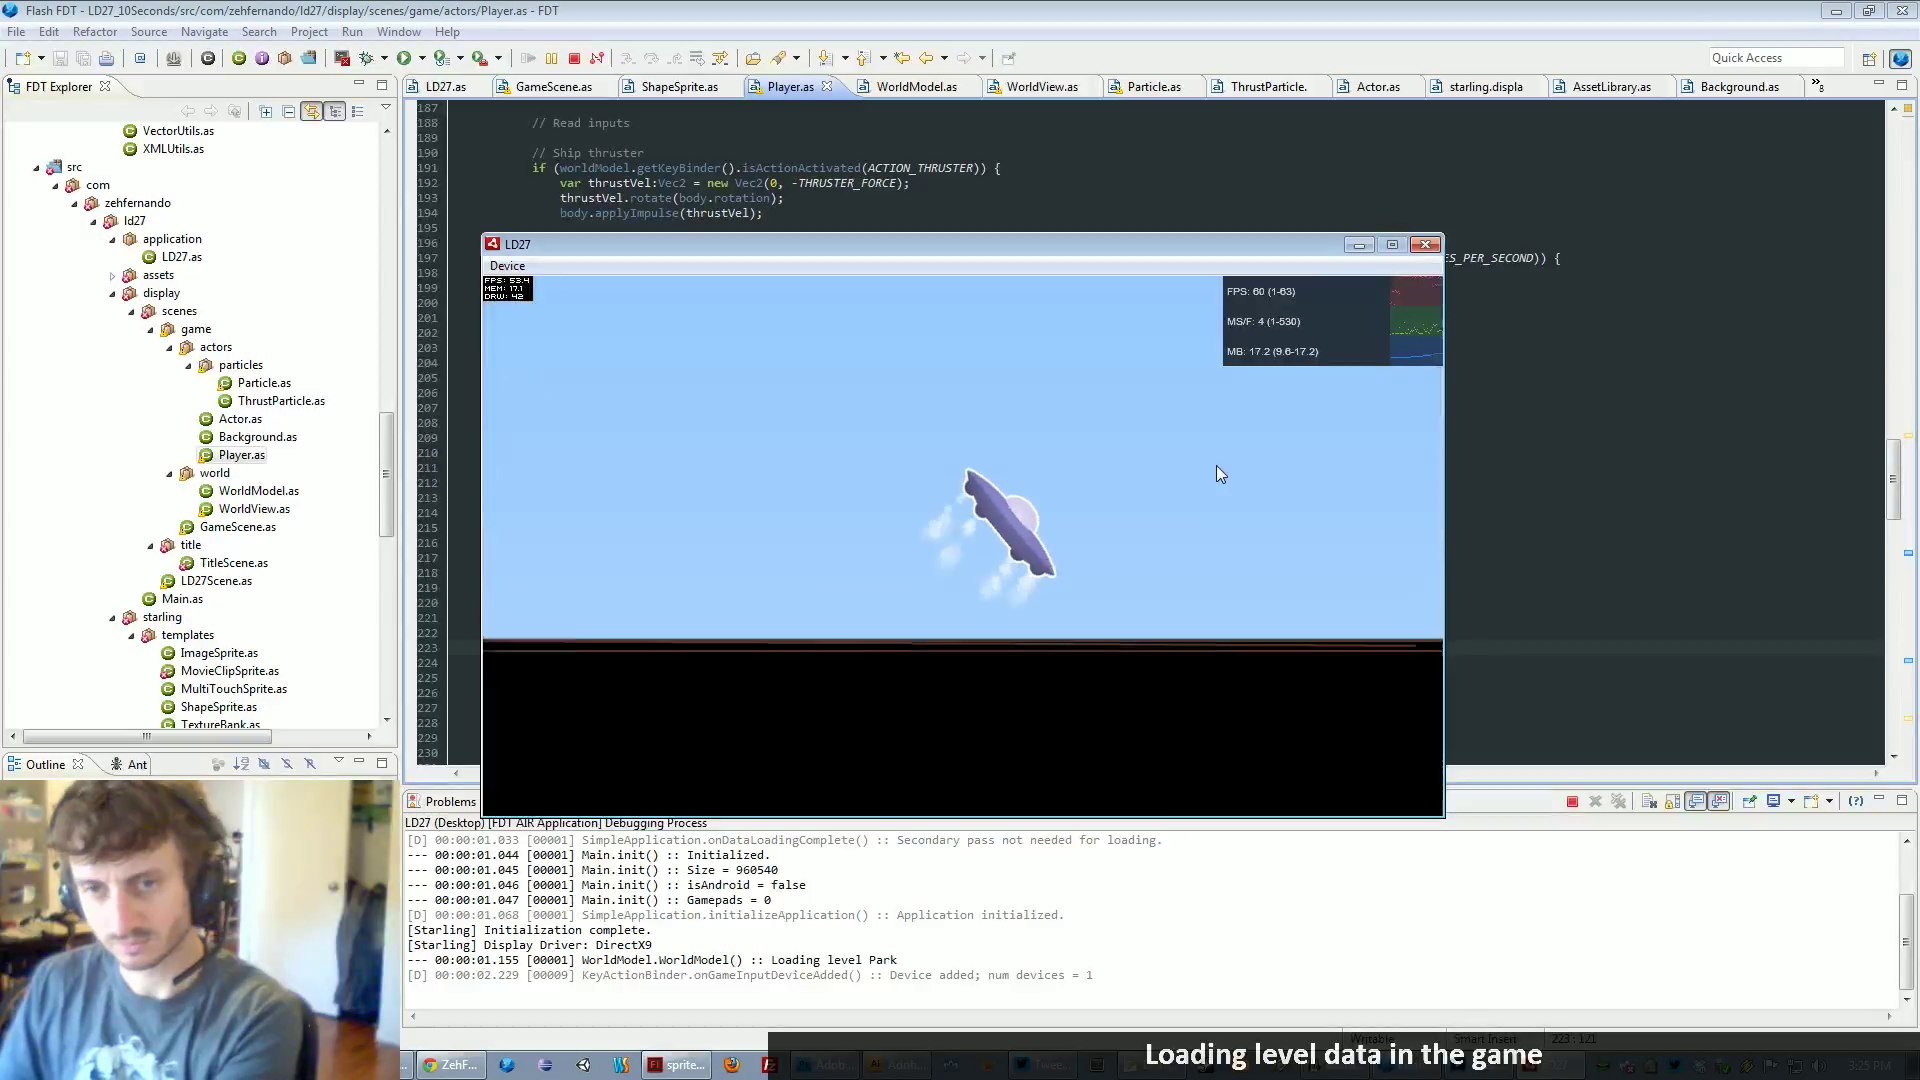
Task: Jump to last edit location icon
Action: 902,58
